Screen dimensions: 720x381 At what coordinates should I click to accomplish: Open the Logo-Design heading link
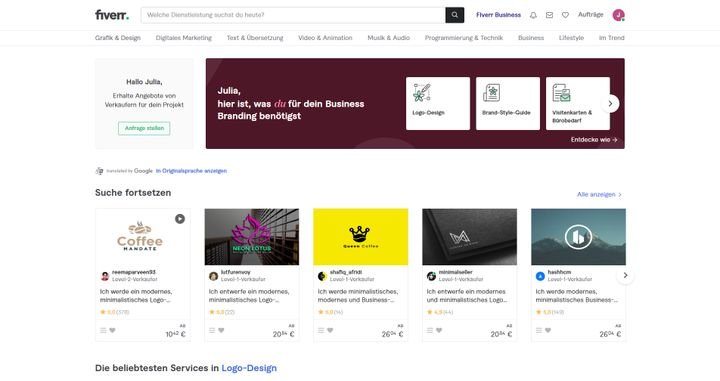click(x=249, y=368)
